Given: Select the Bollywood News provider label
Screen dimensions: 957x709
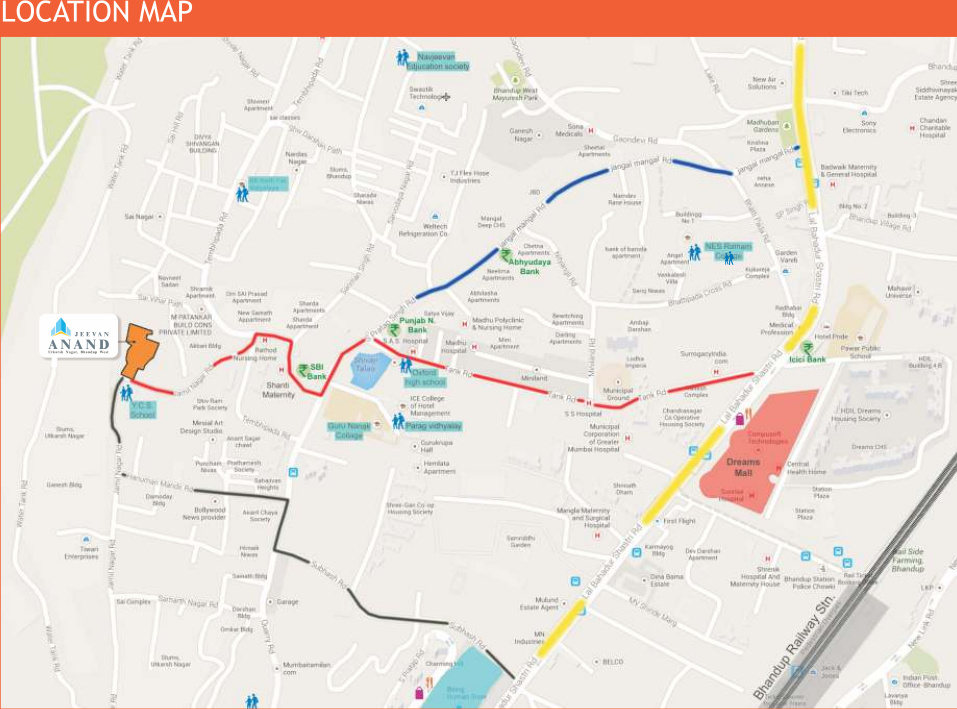Looking at the screenshot, I should 204,513.
